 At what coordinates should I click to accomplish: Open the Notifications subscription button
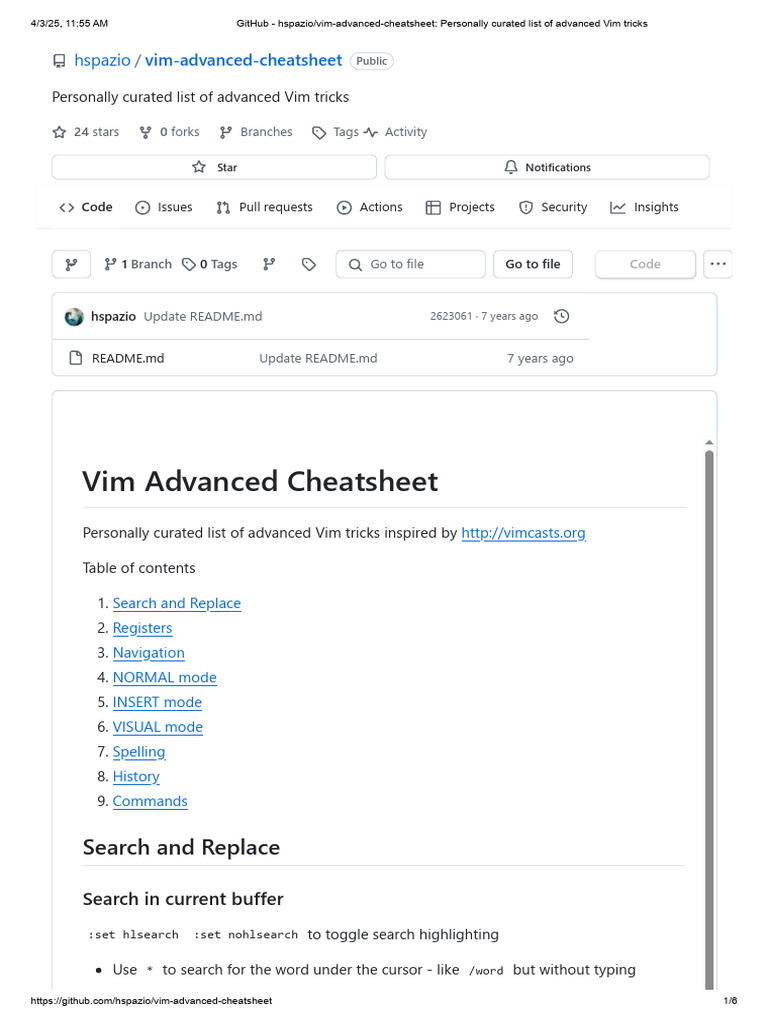[x=547, y=167]
